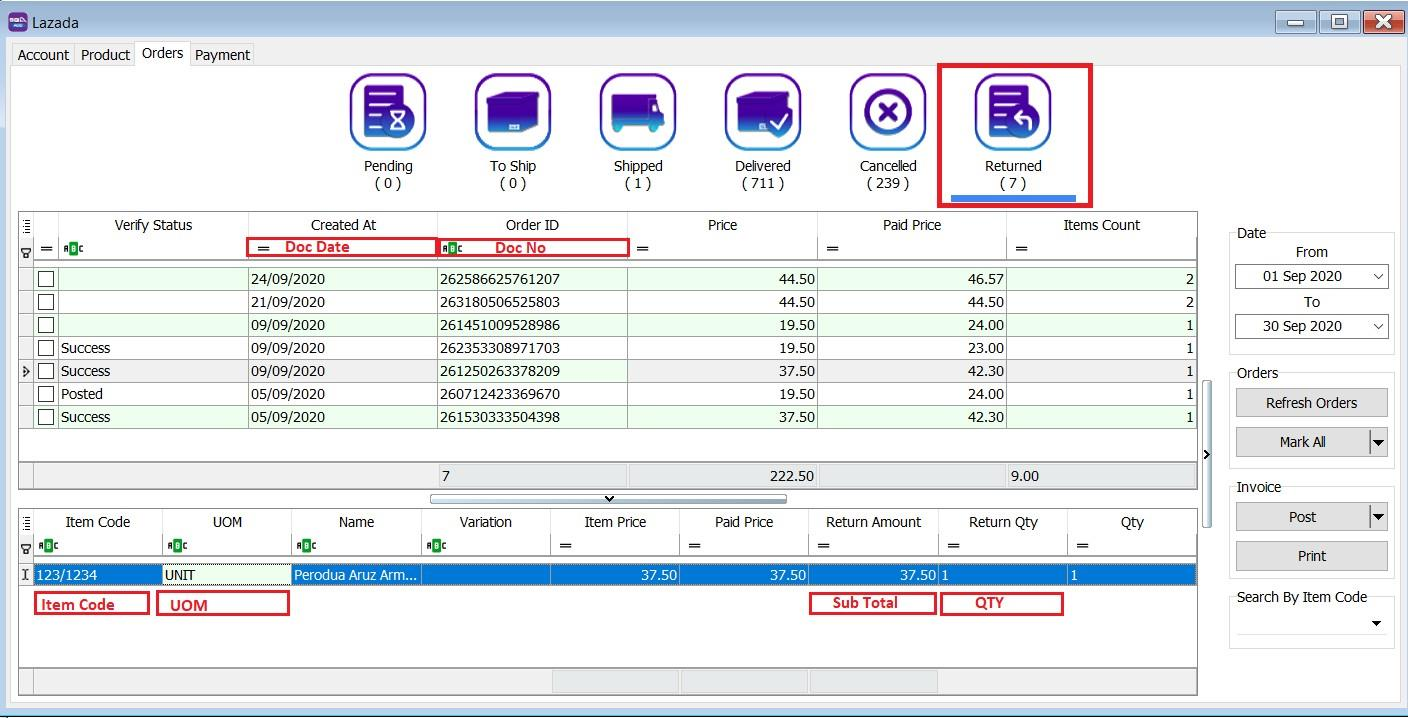The width and height of the screenshot is (1408, 718).
Task: Toggle checkbox for order 261530333504398
Action: point(46,417)
